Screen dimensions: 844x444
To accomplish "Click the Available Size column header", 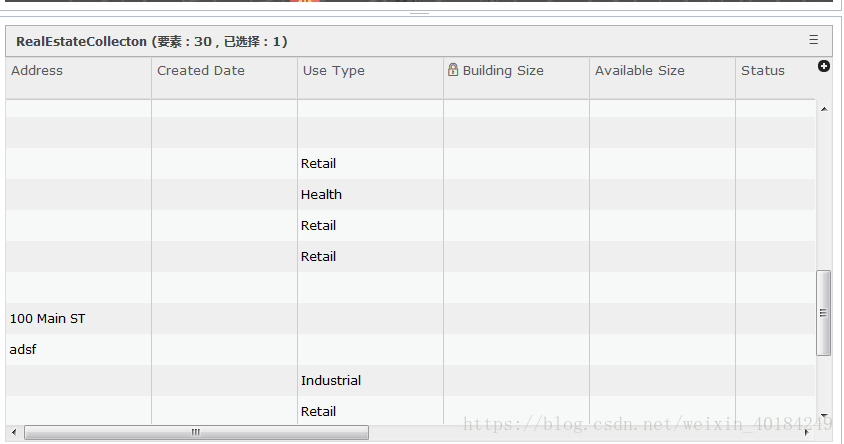I will point(640,71).
